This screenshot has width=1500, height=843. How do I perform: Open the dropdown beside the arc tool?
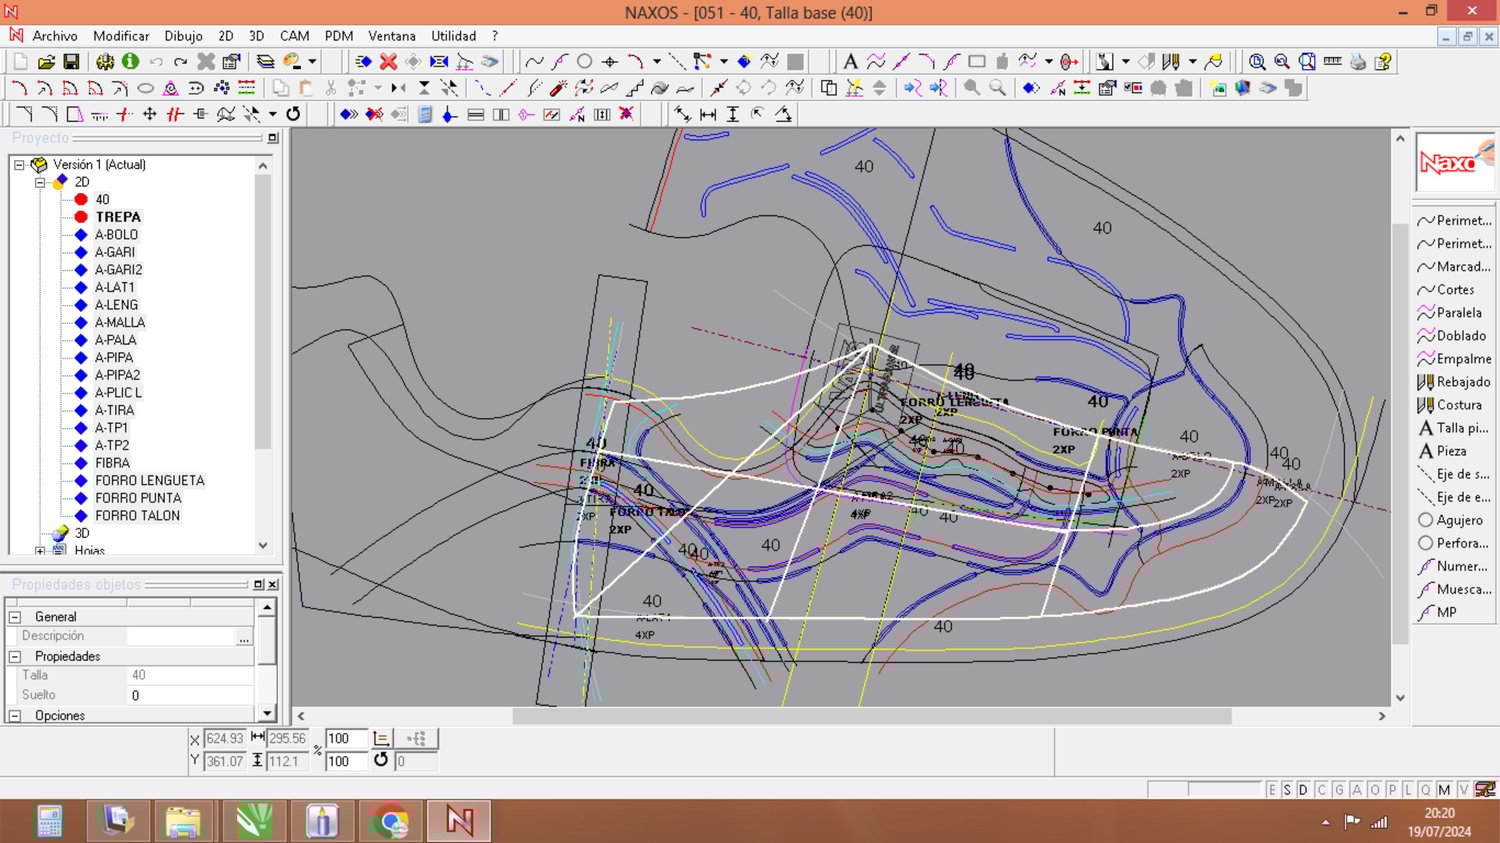point(657,61)
